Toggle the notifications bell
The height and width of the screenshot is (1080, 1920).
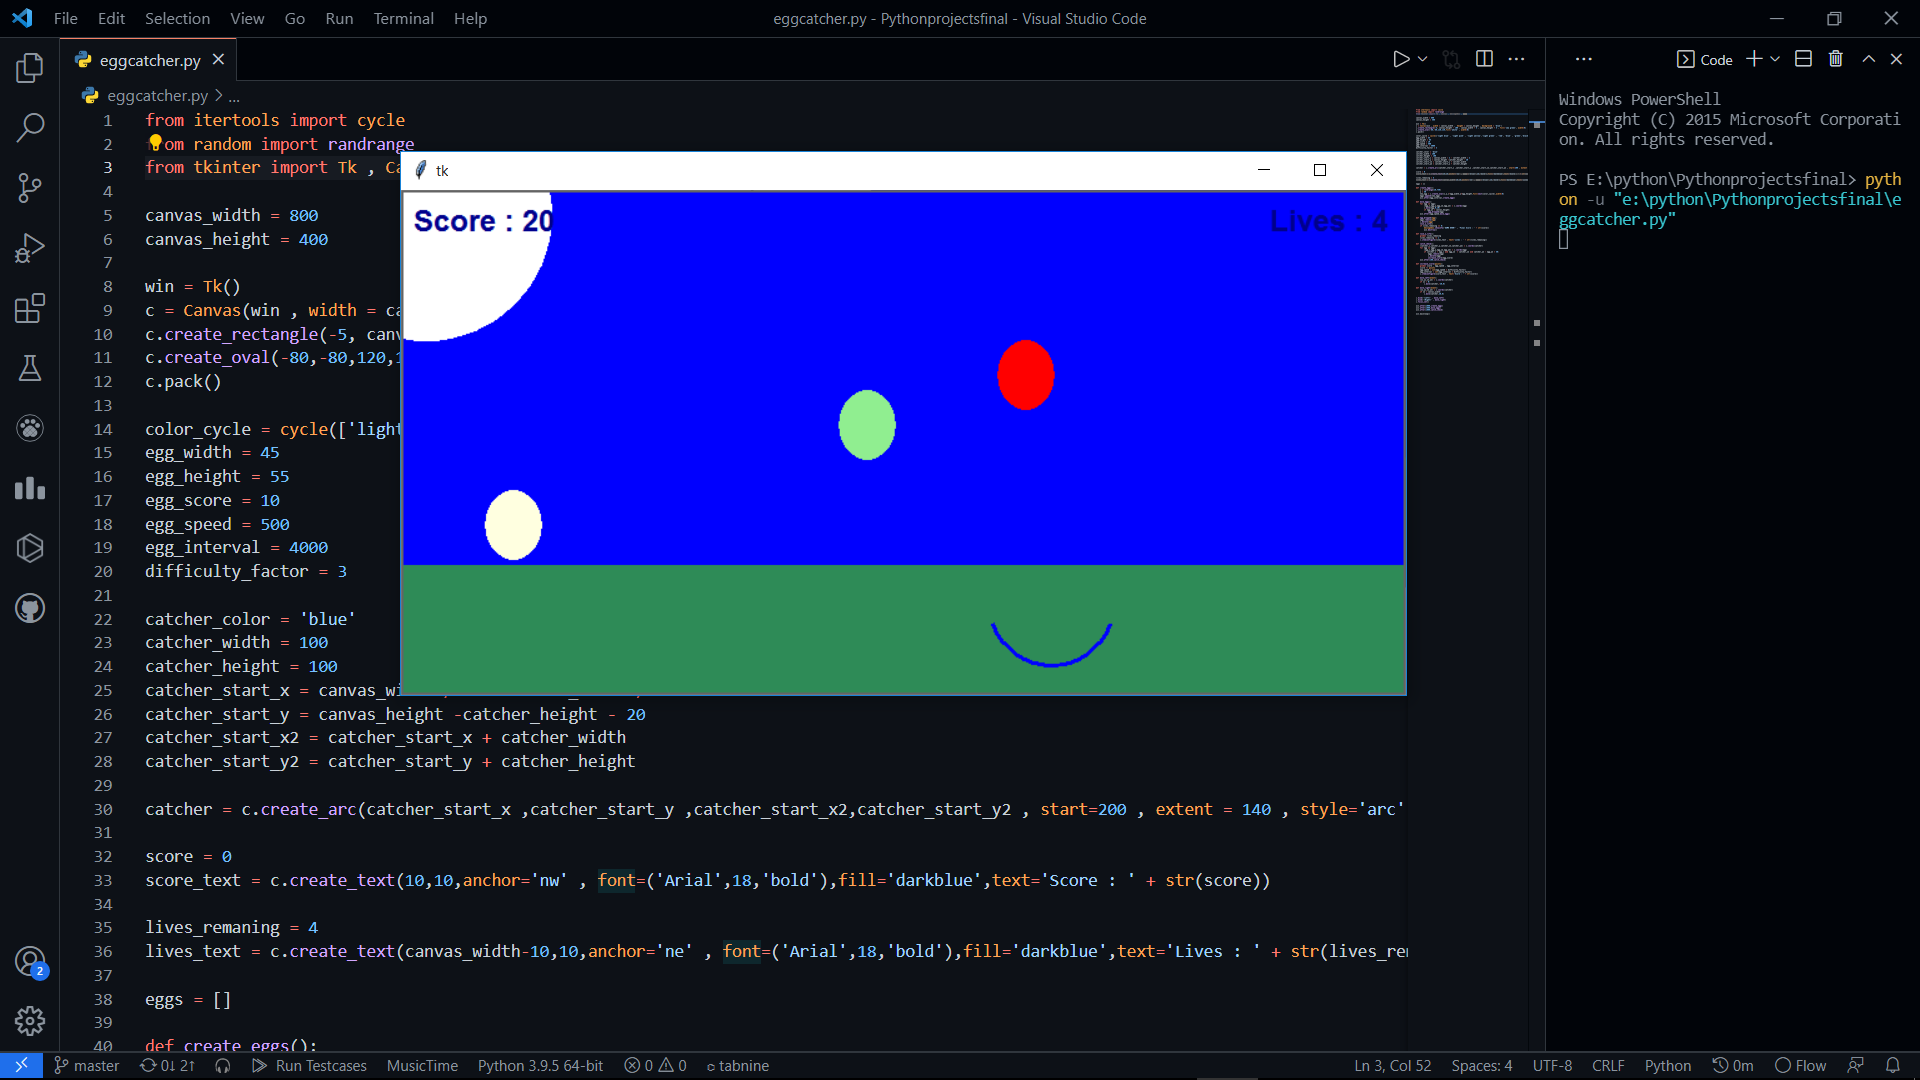[x=1895, y=1066]
